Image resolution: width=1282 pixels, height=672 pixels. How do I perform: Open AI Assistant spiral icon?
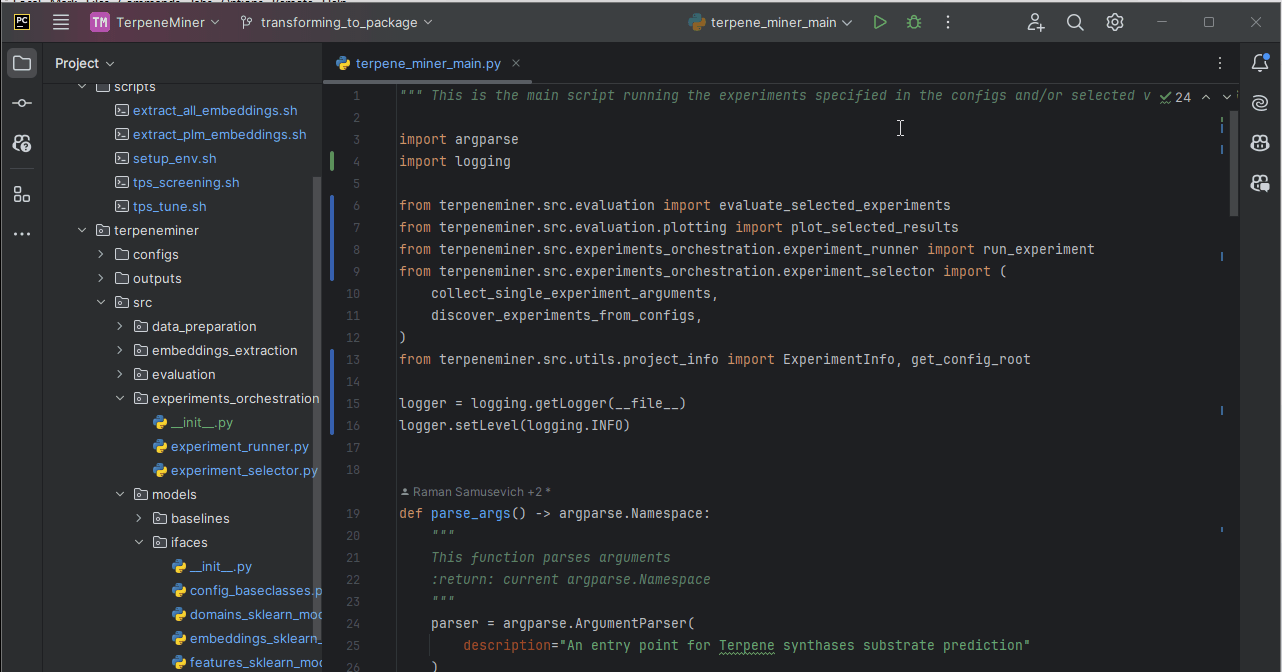point(1260,103)
